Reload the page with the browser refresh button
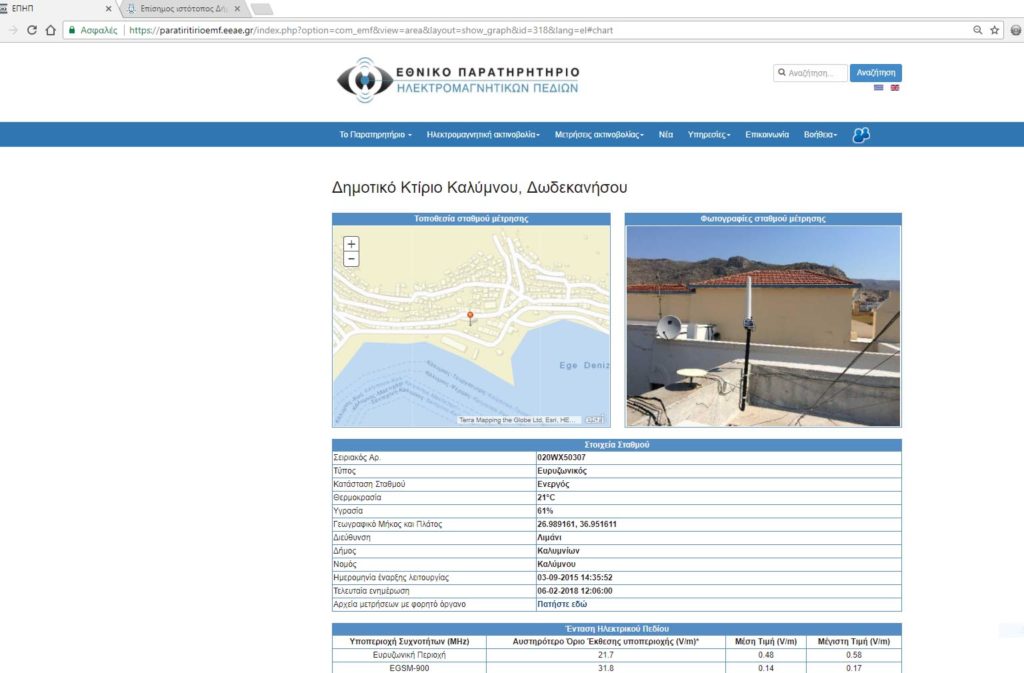 tap(32, 30)
